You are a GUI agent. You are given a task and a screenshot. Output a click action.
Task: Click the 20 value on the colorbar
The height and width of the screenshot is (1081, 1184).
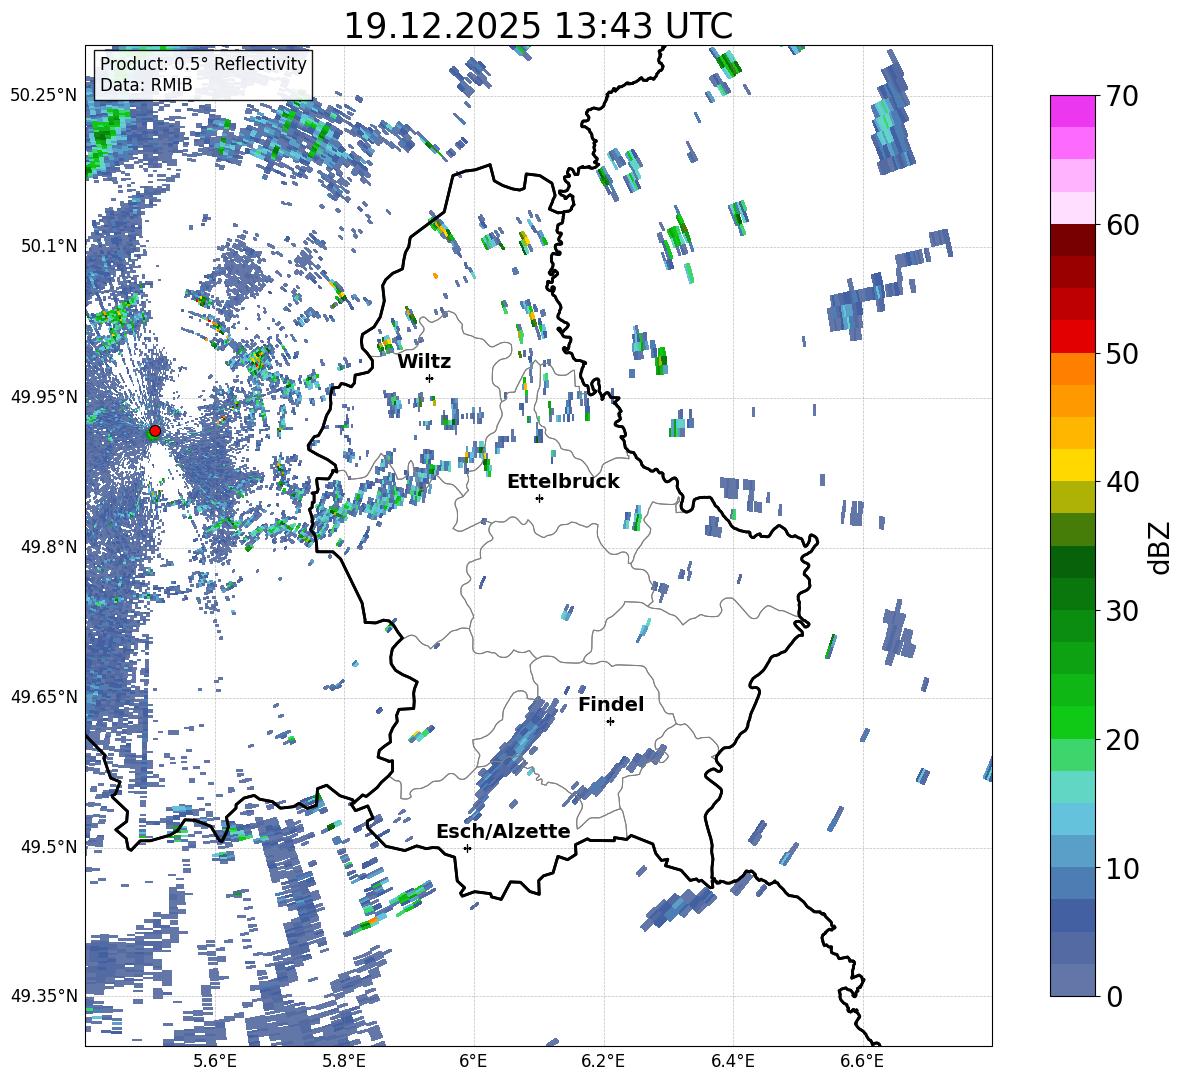[x=1122, y=740]
